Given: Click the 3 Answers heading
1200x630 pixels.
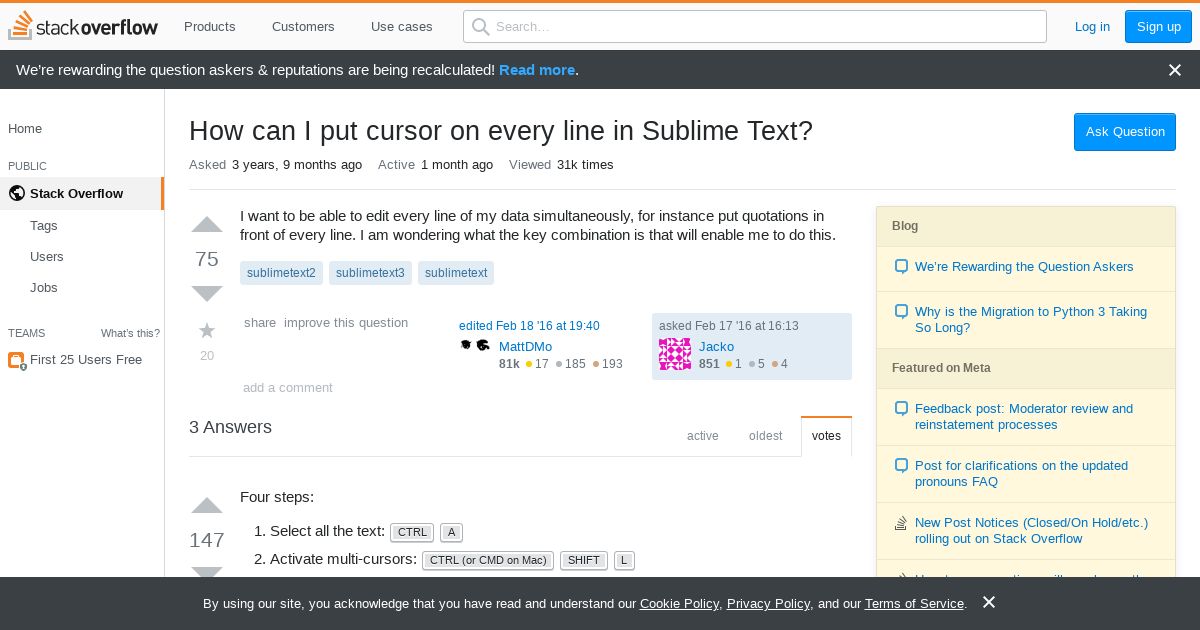Looking at the screenshot, I should tap(230, 427).
